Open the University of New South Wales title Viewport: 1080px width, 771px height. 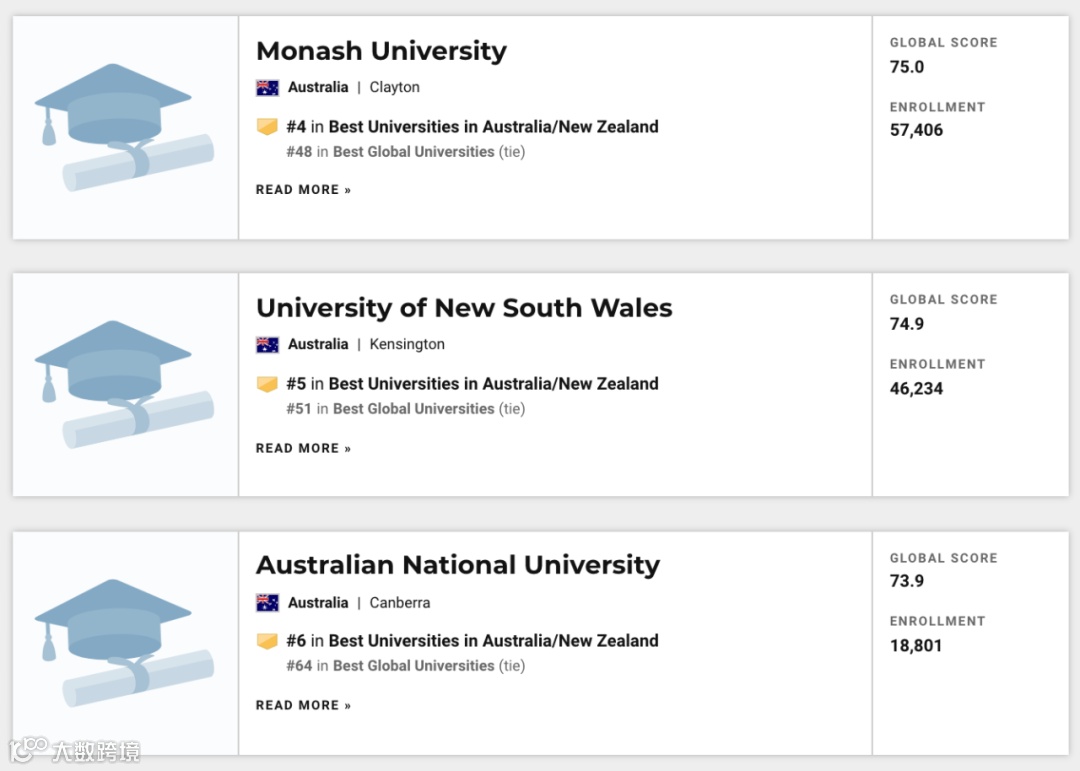click(464, 308)
